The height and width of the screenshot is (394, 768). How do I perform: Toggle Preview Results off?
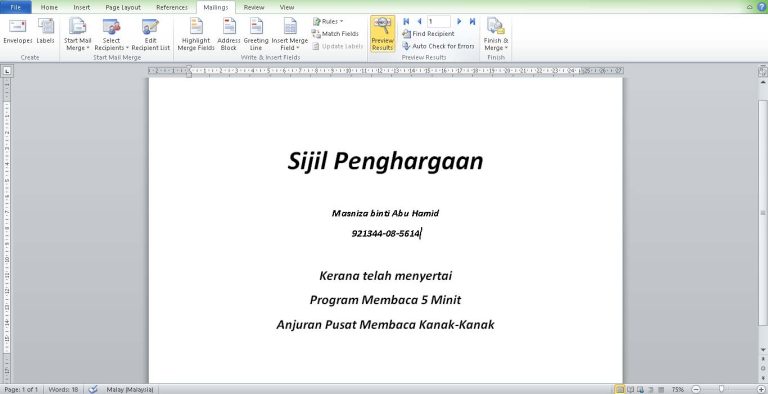382,34
